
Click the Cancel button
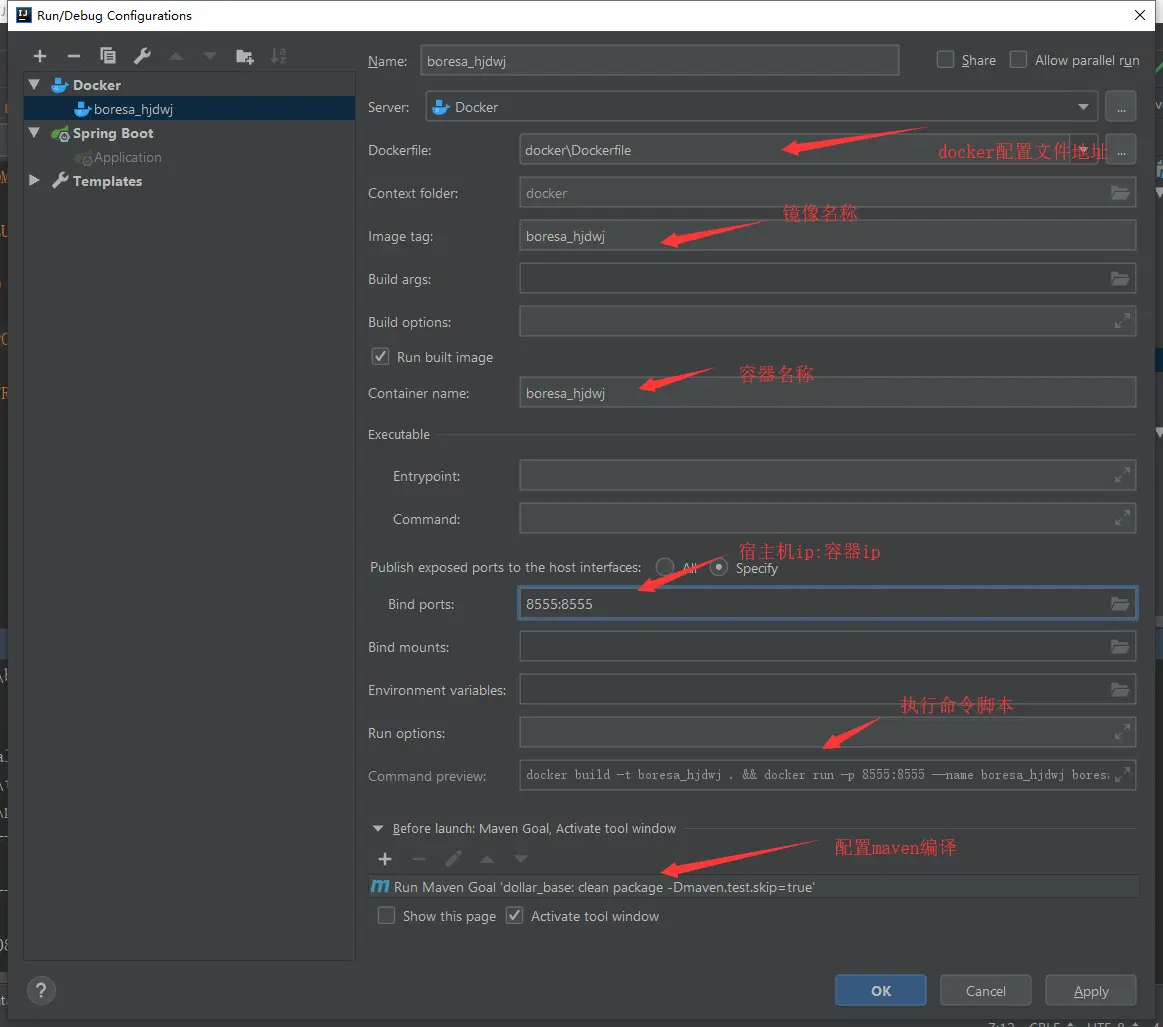[985, 991]
